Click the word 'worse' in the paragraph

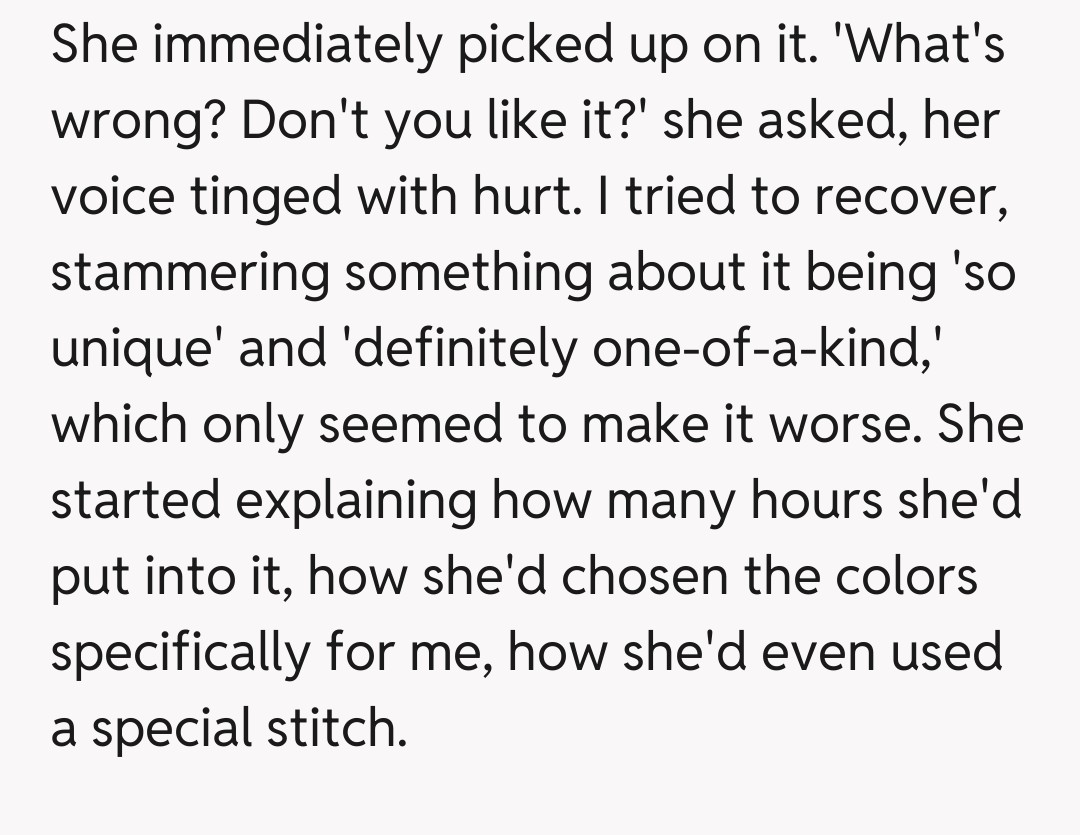869,425
